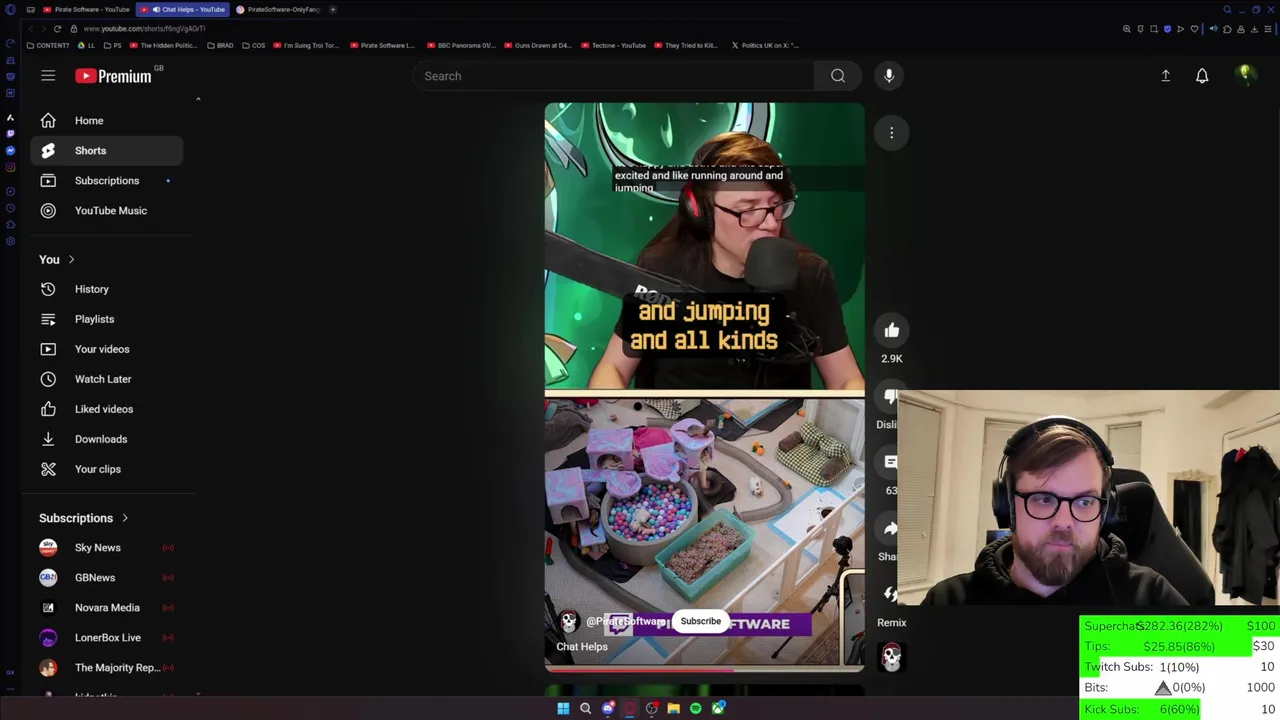Toggle the ad-blocker shield icon

tap(1167, 29)
